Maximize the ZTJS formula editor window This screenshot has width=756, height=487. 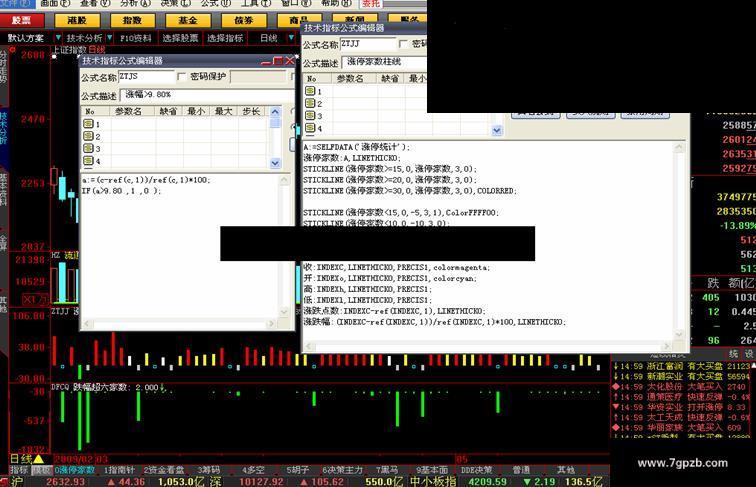tap(278, 61)
